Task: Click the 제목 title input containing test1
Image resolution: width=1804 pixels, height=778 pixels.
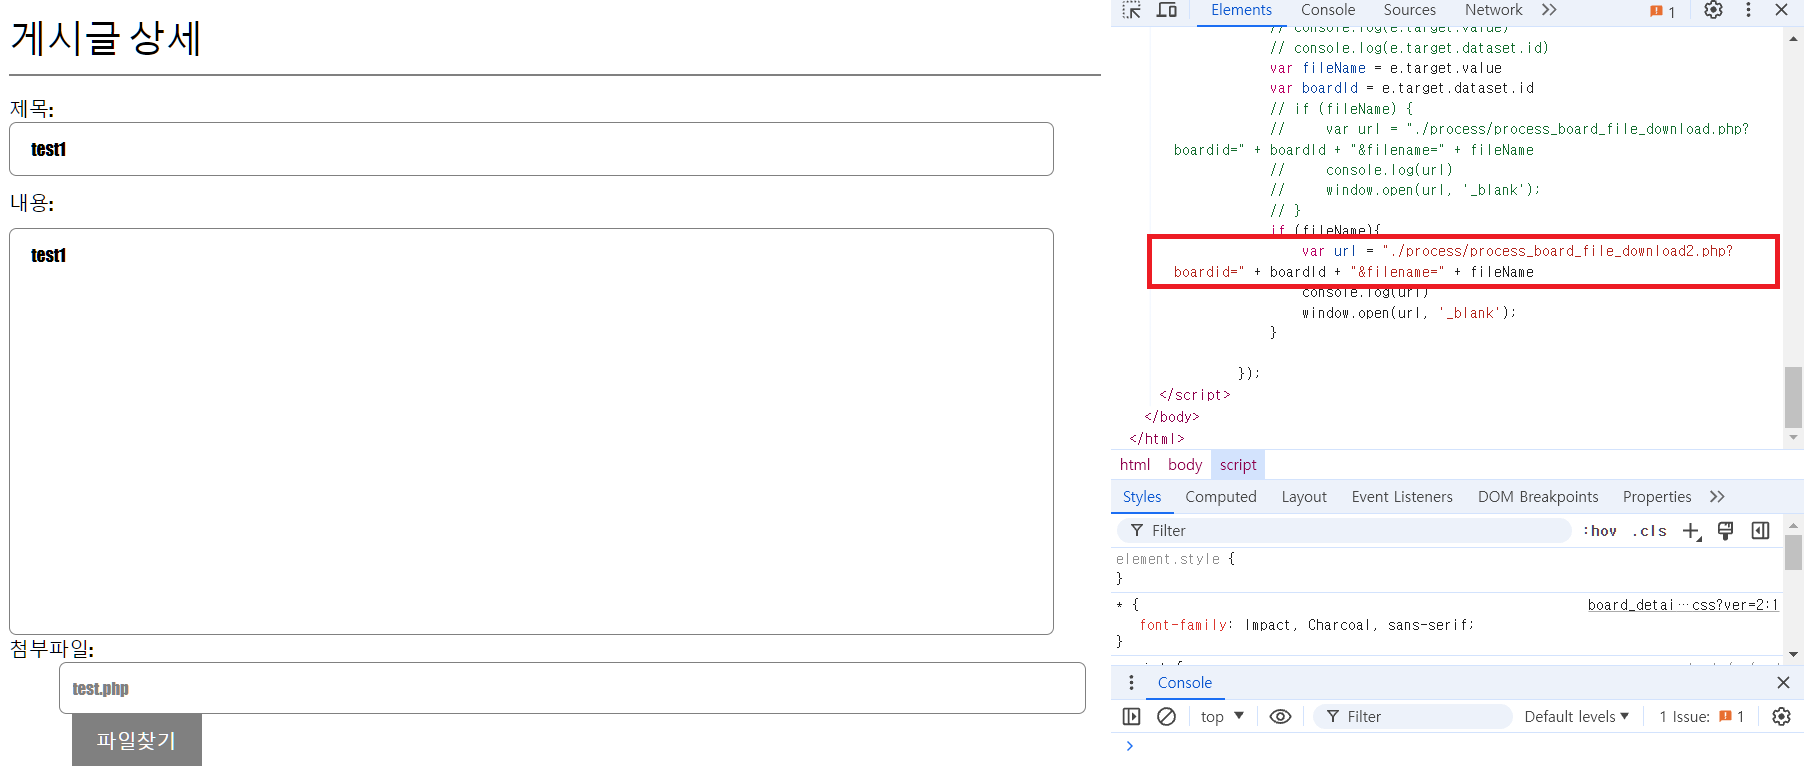Action: point(531,149)
